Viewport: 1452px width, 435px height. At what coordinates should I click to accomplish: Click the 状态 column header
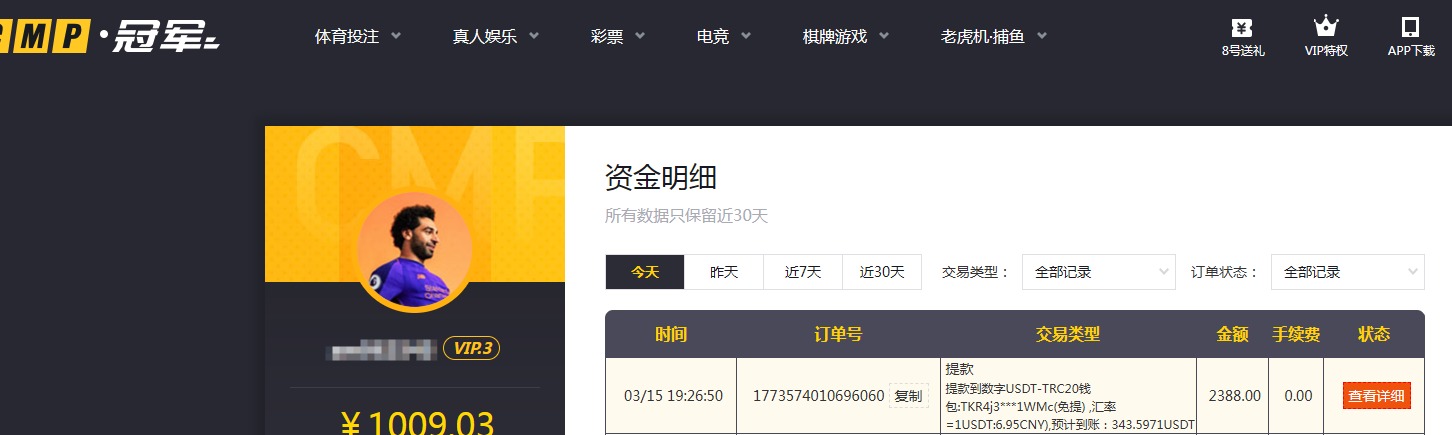[x=1375, y=334]
